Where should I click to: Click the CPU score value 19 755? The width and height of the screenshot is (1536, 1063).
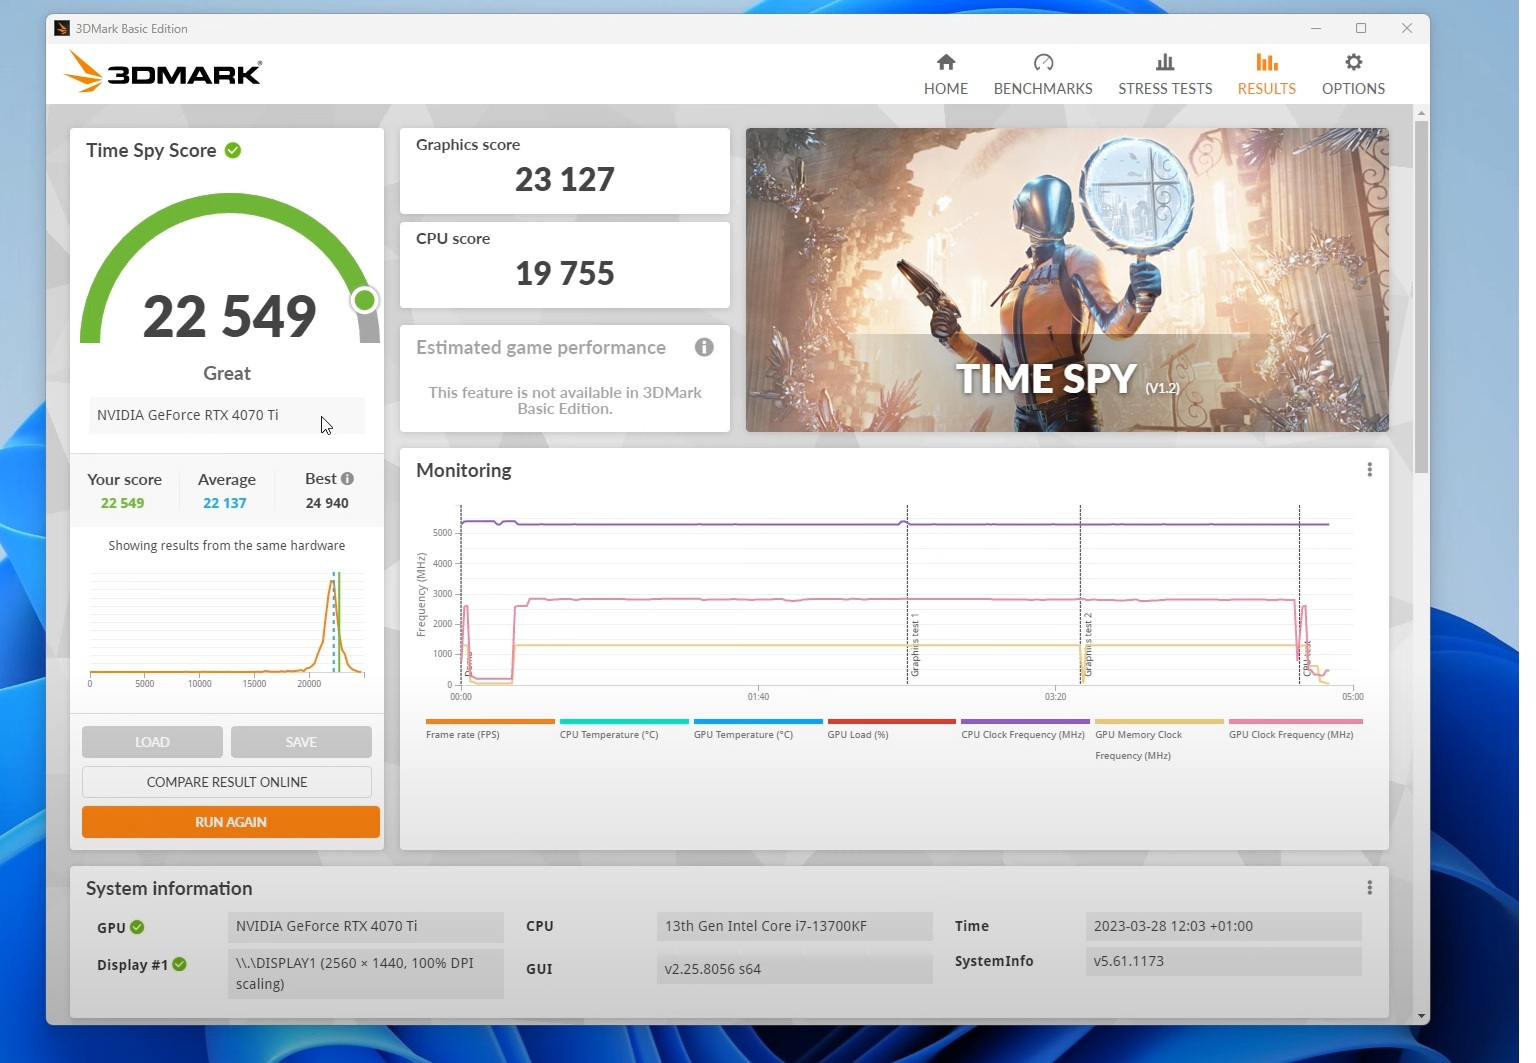click(x=565, y=273)
